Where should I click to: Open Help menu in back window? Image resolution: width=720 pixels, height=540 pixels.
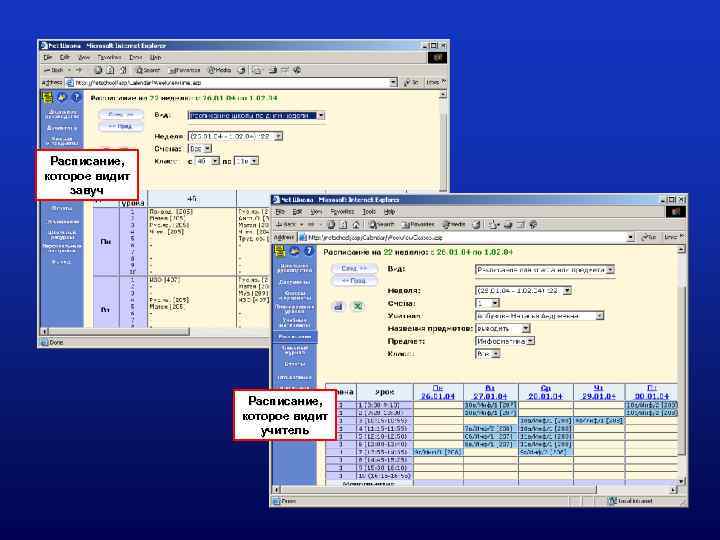pos(156,57)
